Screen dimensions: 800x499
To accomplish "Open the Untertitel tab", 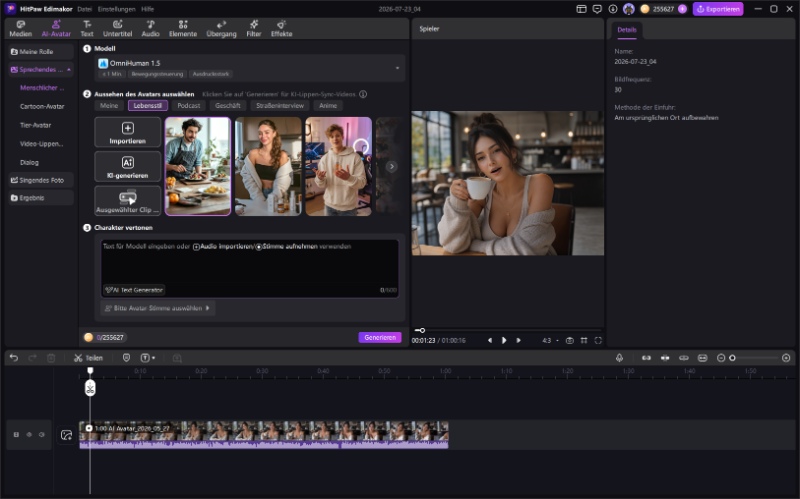I will pos(117,29).
